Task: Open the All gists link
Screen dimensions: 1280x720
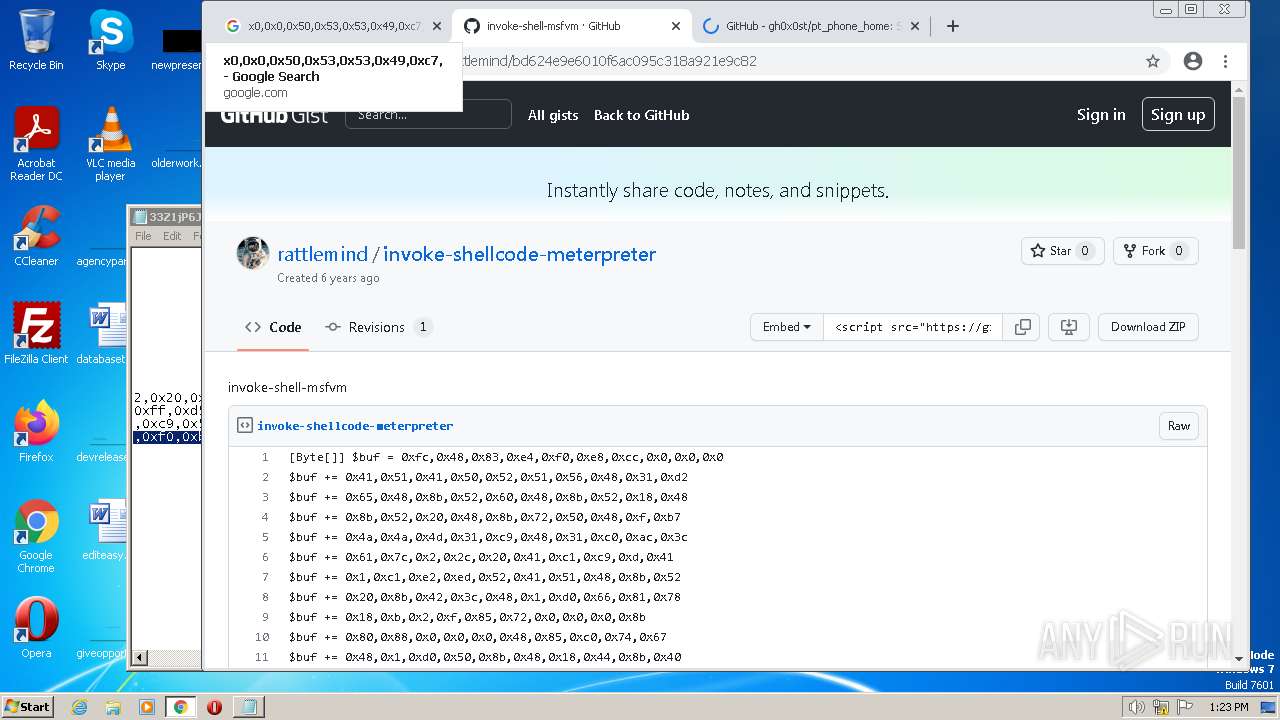Action: click(x=553, y=115)
